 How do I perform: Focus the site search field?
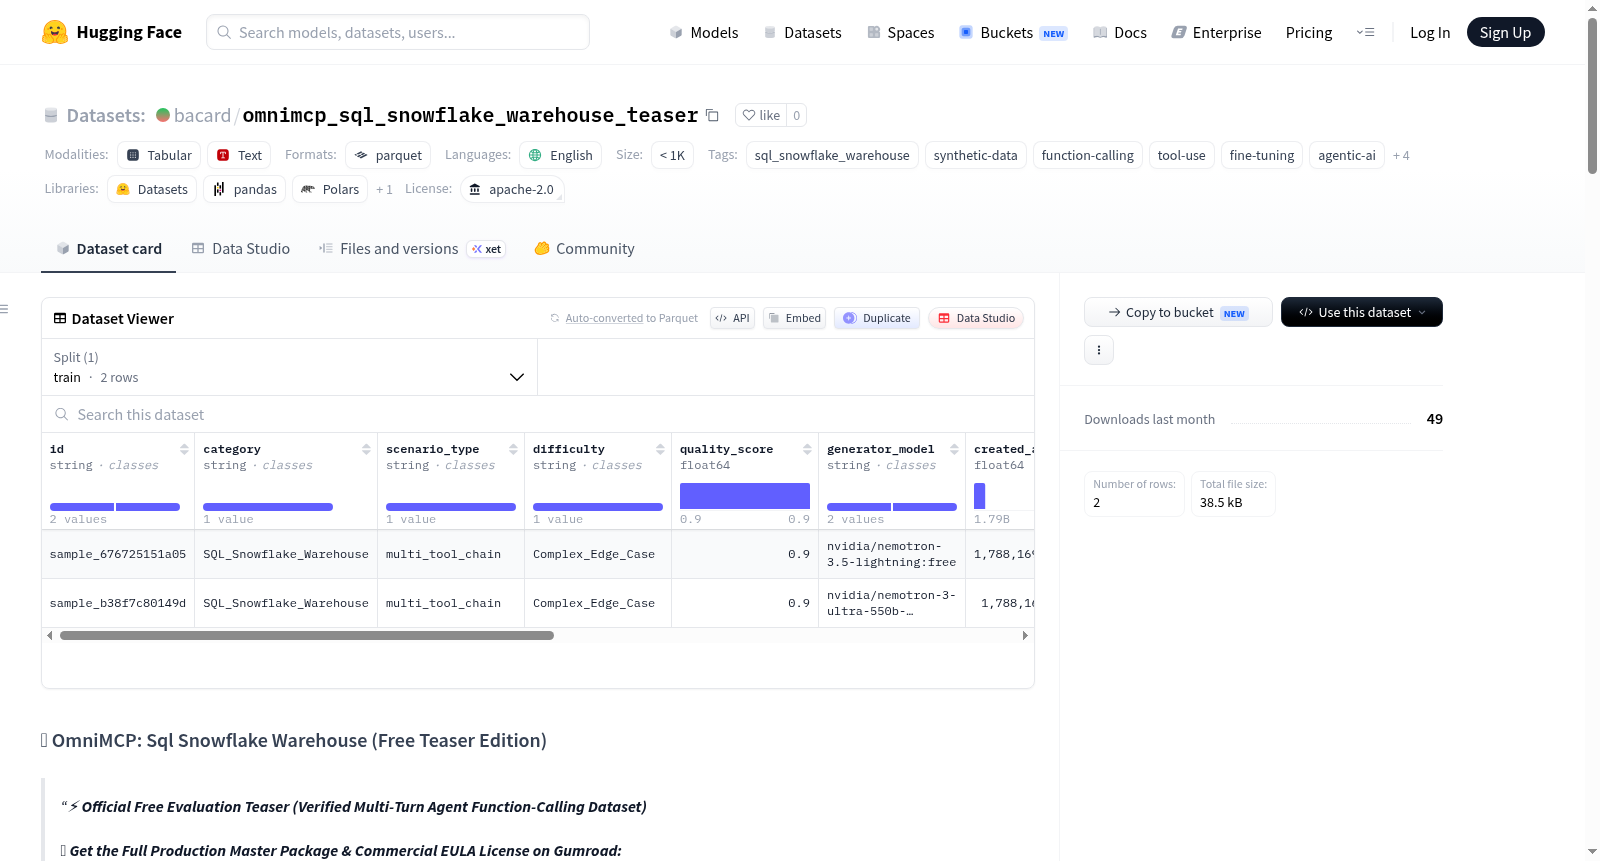pyautogui.click(x=398, y=32)
